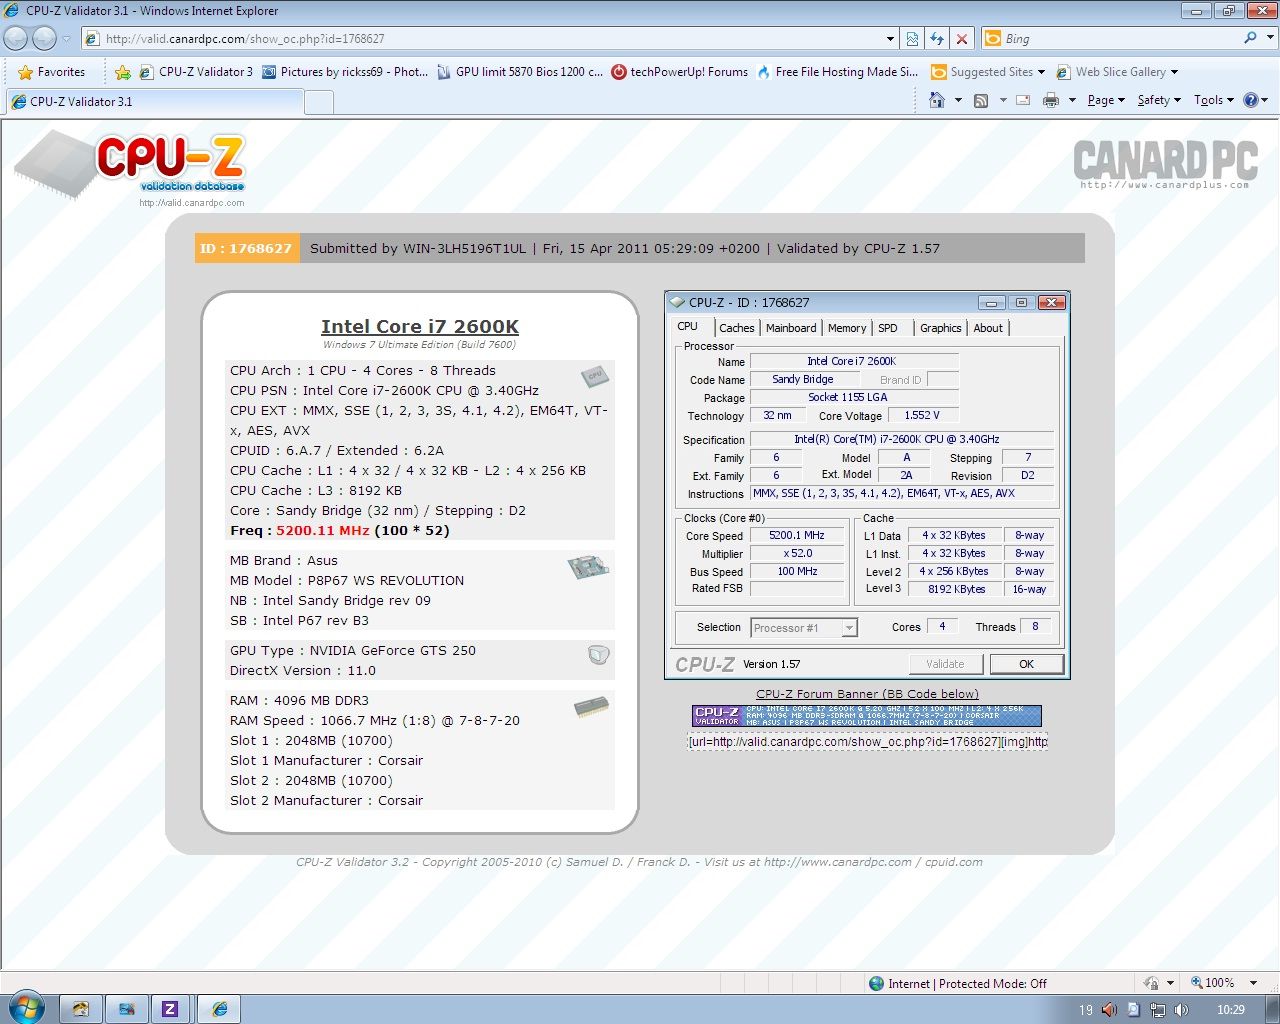Viewport: 1280px width, 1024px height.
Task: Click the Canard PC logo
Action: coord(1165,163)
